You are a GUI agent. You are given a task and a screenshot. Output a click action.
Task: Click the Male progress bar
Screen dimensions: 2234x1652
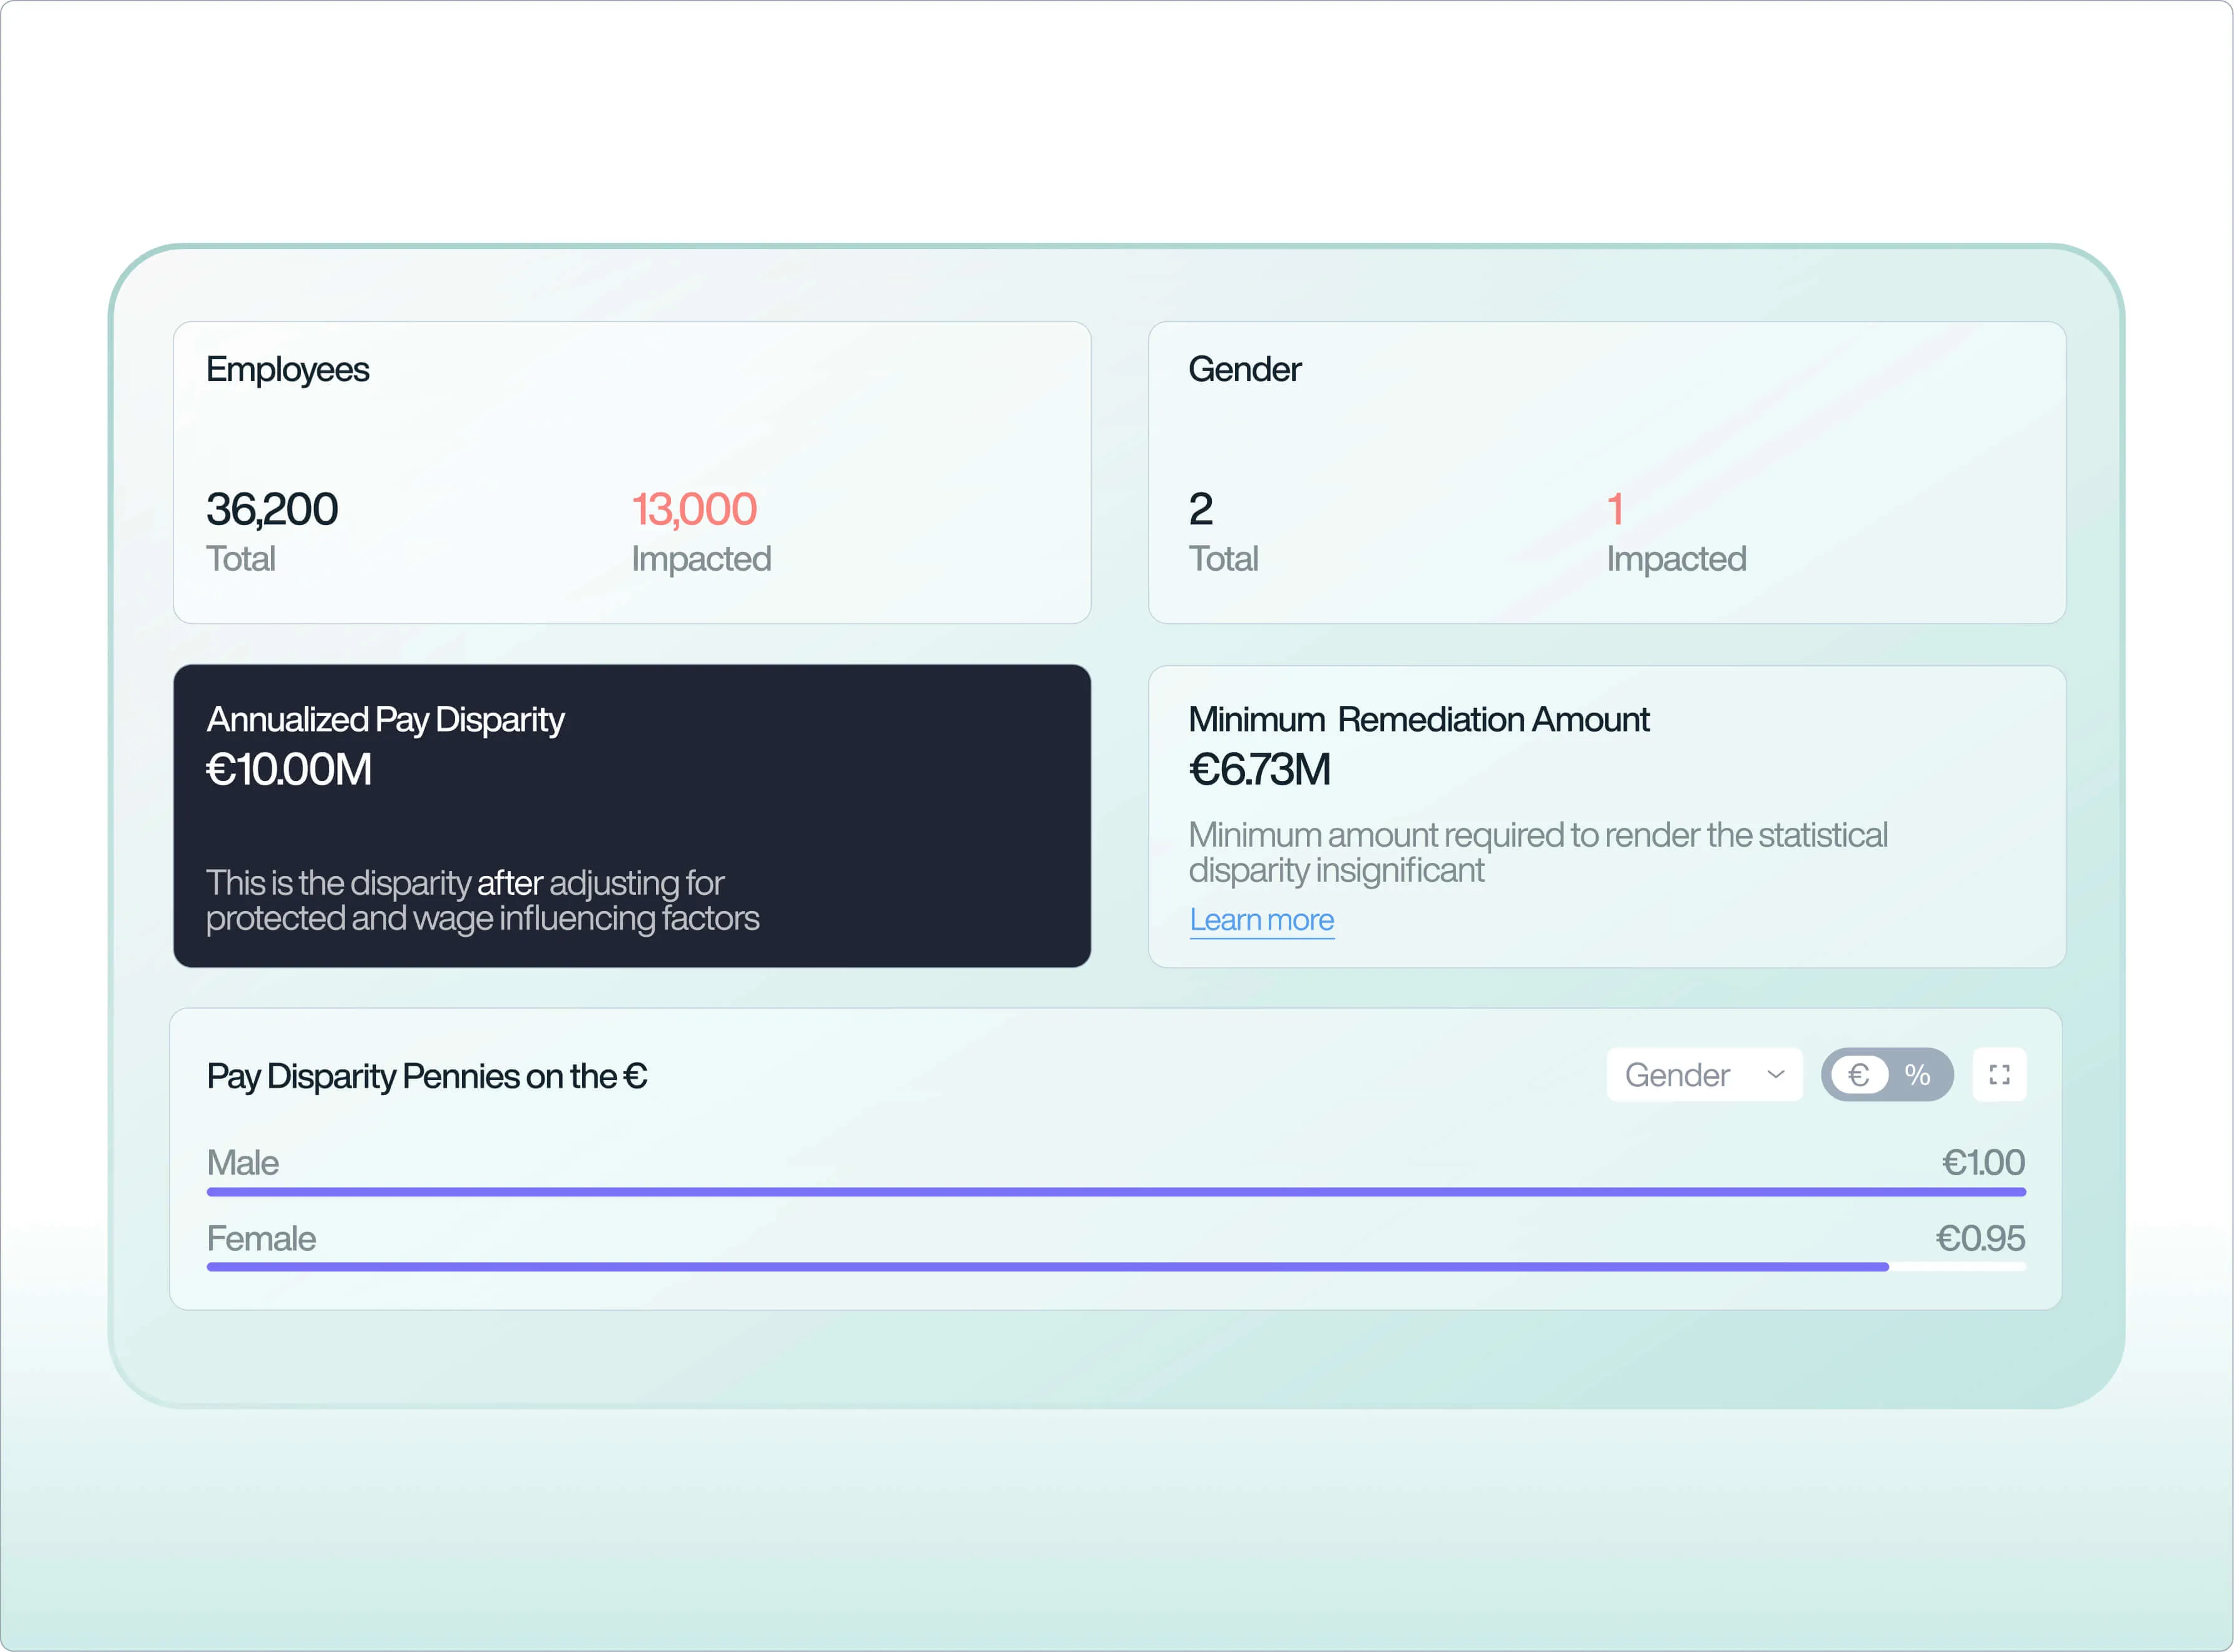pos(1116,1192)
